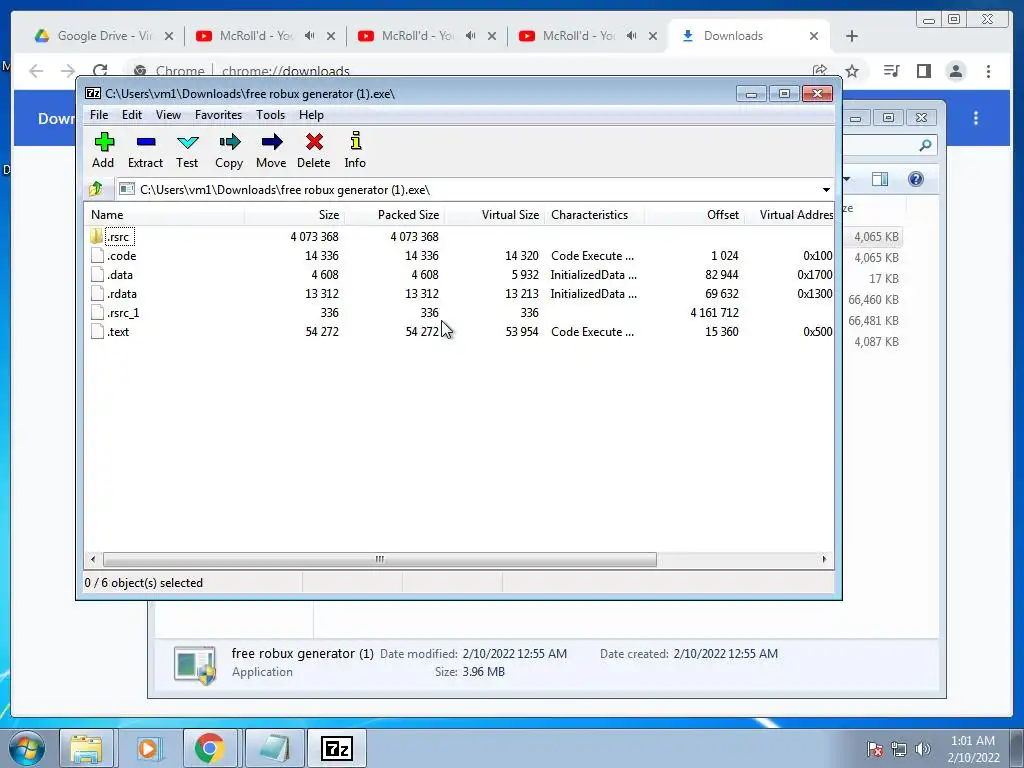Click the Extract toolbar icon
This screenshot has height=768, width=1024.
tap(146, 142)
